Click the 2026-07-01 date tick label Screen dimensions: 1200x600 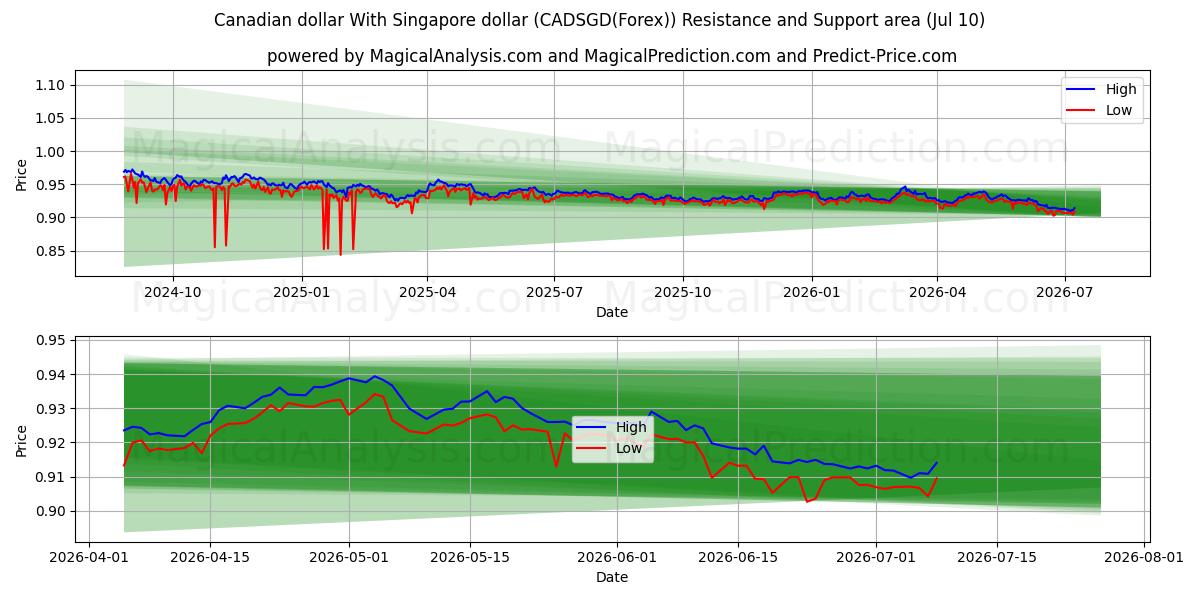(876, 558)
